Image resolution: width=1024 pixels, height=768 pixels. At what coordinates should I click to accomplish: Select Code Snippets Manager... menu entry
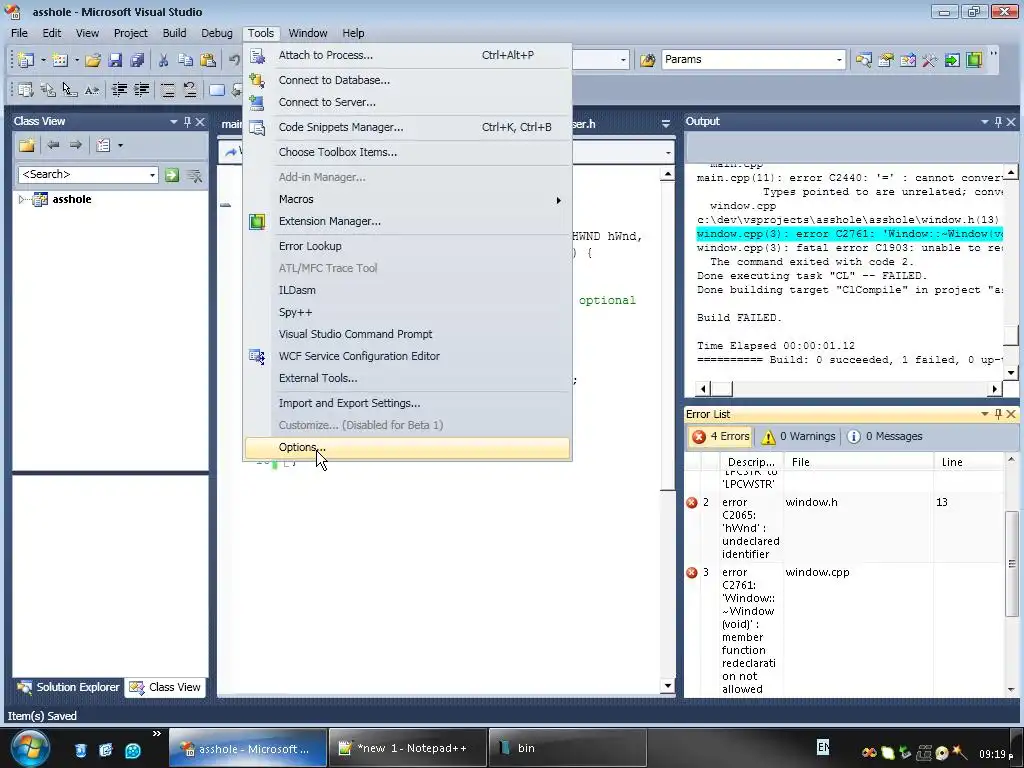coord(407,127)
